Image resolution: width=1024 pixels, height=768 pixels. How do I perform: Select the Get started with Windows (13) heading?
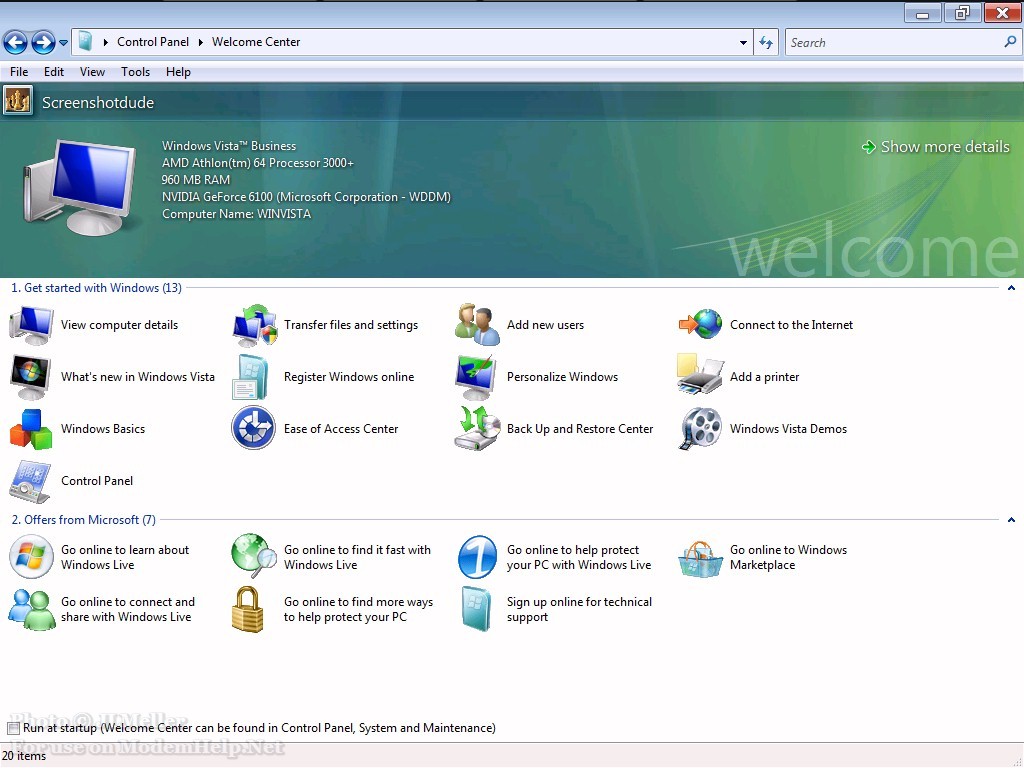(96, 288)
